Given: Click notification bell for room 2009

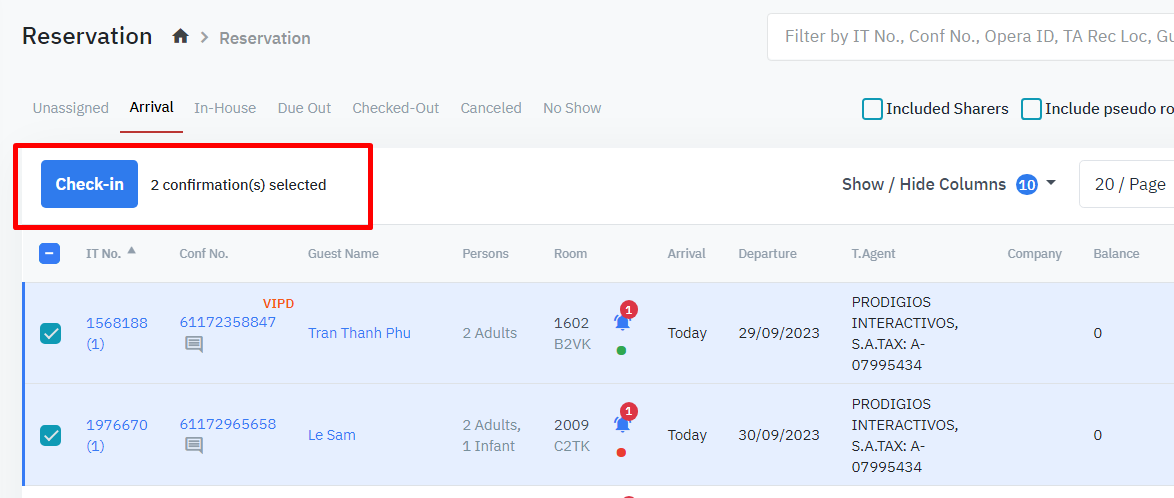Looking at the screenshot, I should pyautogui.click(x=622, y=424).
